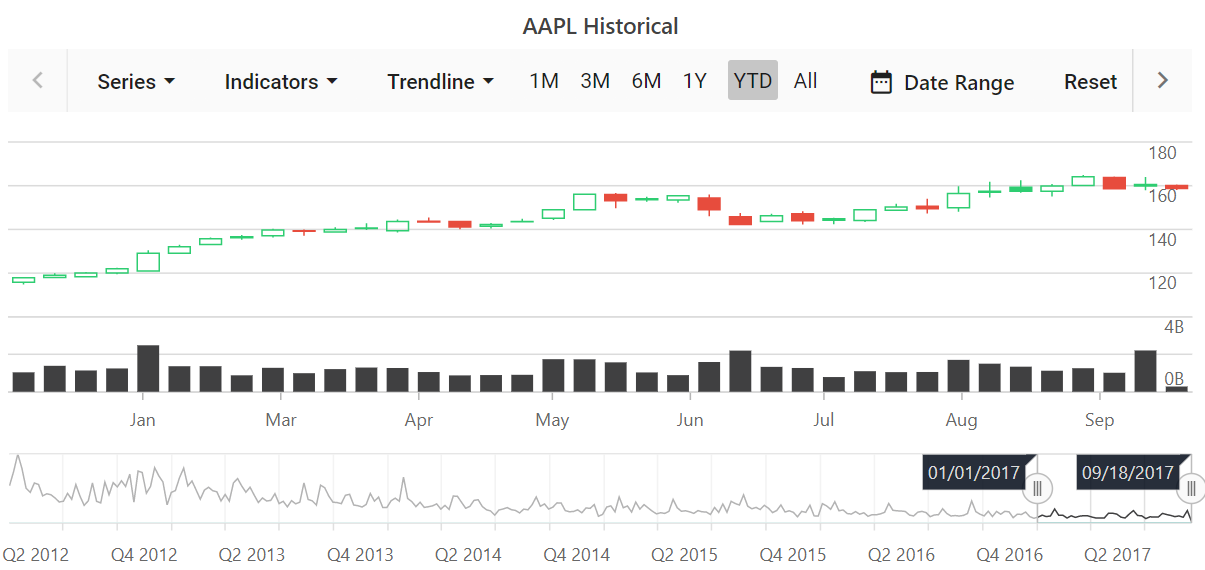Open the Date Range calendar picker
Screen dimensions: 1205x570
pos(942,82)
